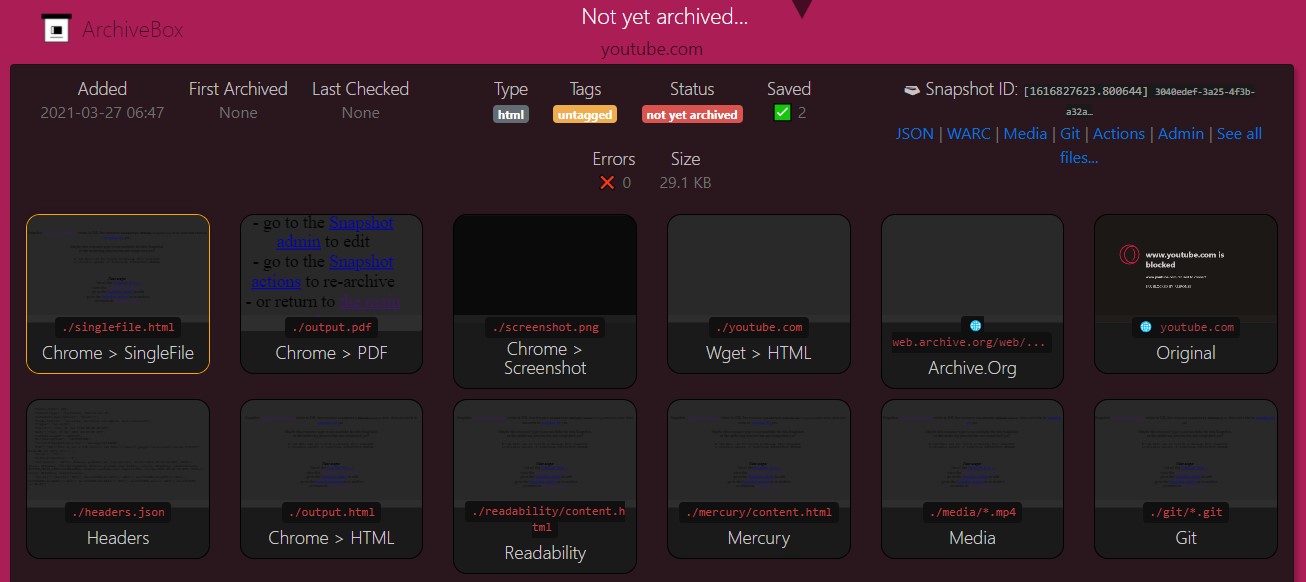Click the 'Not yet archived...' page title

click(x=665, y=17)
